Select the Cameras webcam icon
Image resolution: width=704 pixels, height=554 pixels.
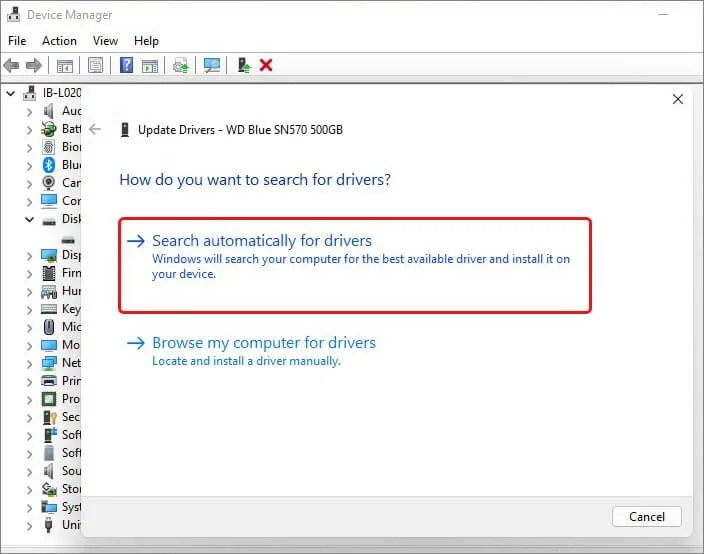click(48, 183)
